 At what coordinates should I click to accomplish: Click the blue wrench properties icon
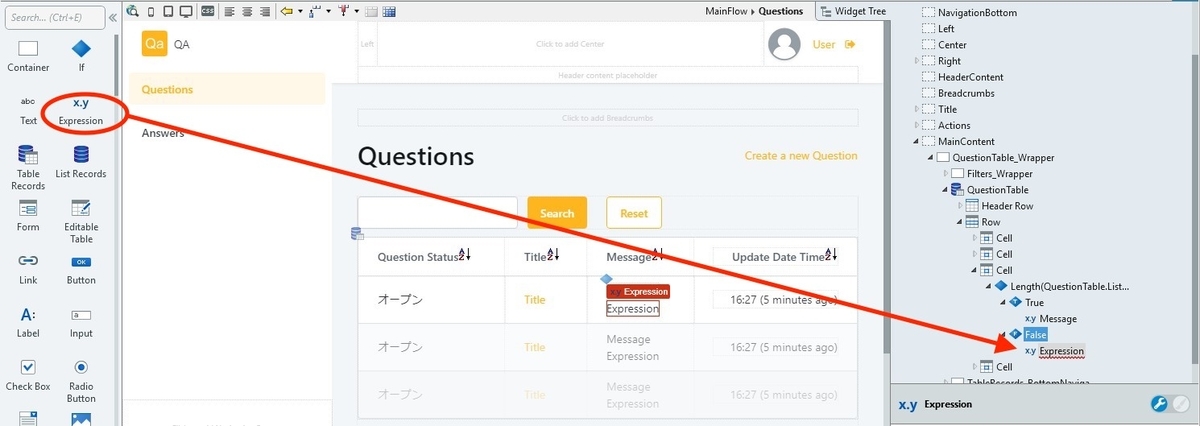(x=1160, y=404)
